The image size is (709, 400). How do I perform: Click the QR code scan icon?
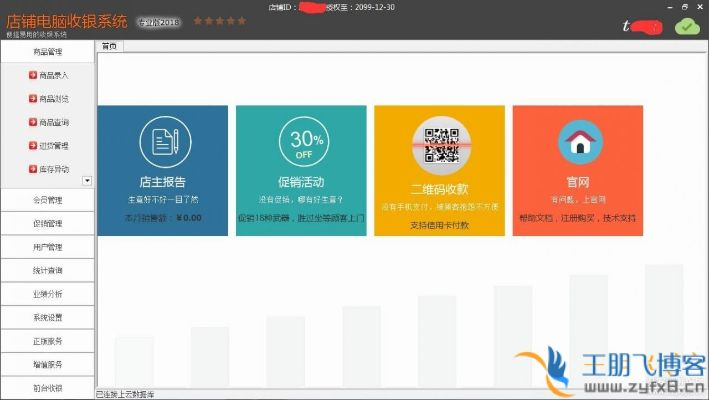[x=441, y=146]
